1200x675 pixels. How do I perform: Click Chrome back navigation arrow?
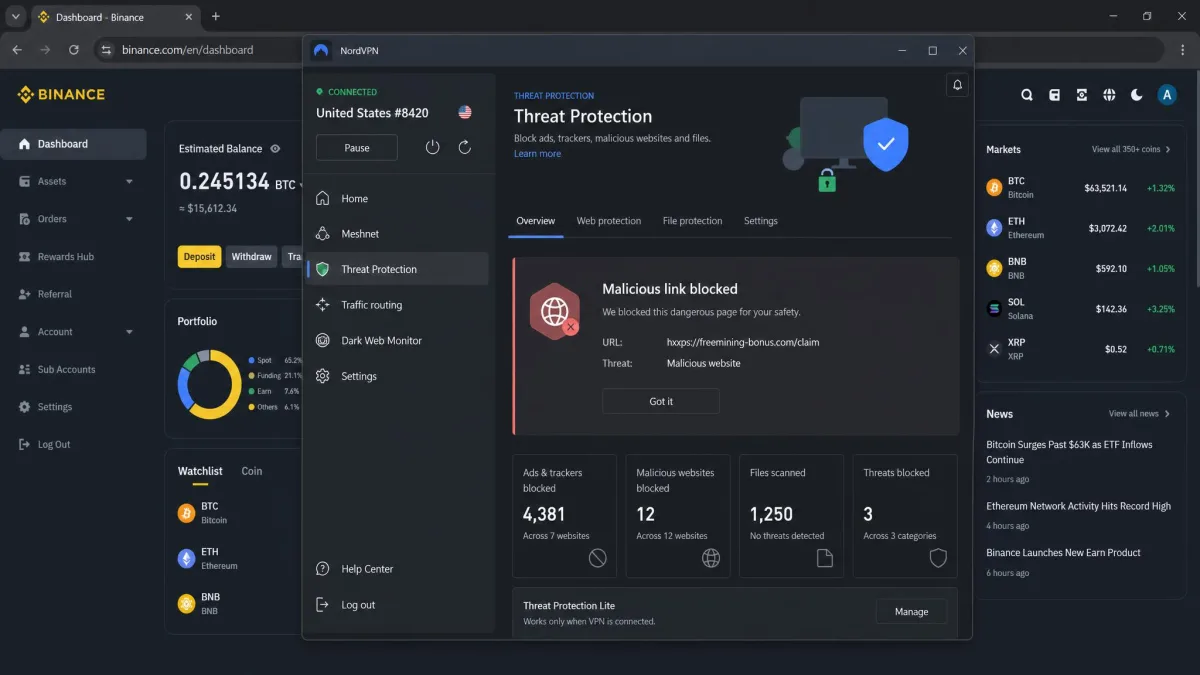click(x=17, y=49)
